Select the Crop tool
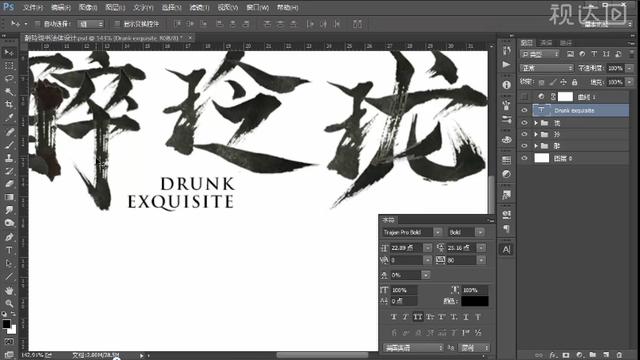Viewport: 640px width, 360px height. (9, 104)
